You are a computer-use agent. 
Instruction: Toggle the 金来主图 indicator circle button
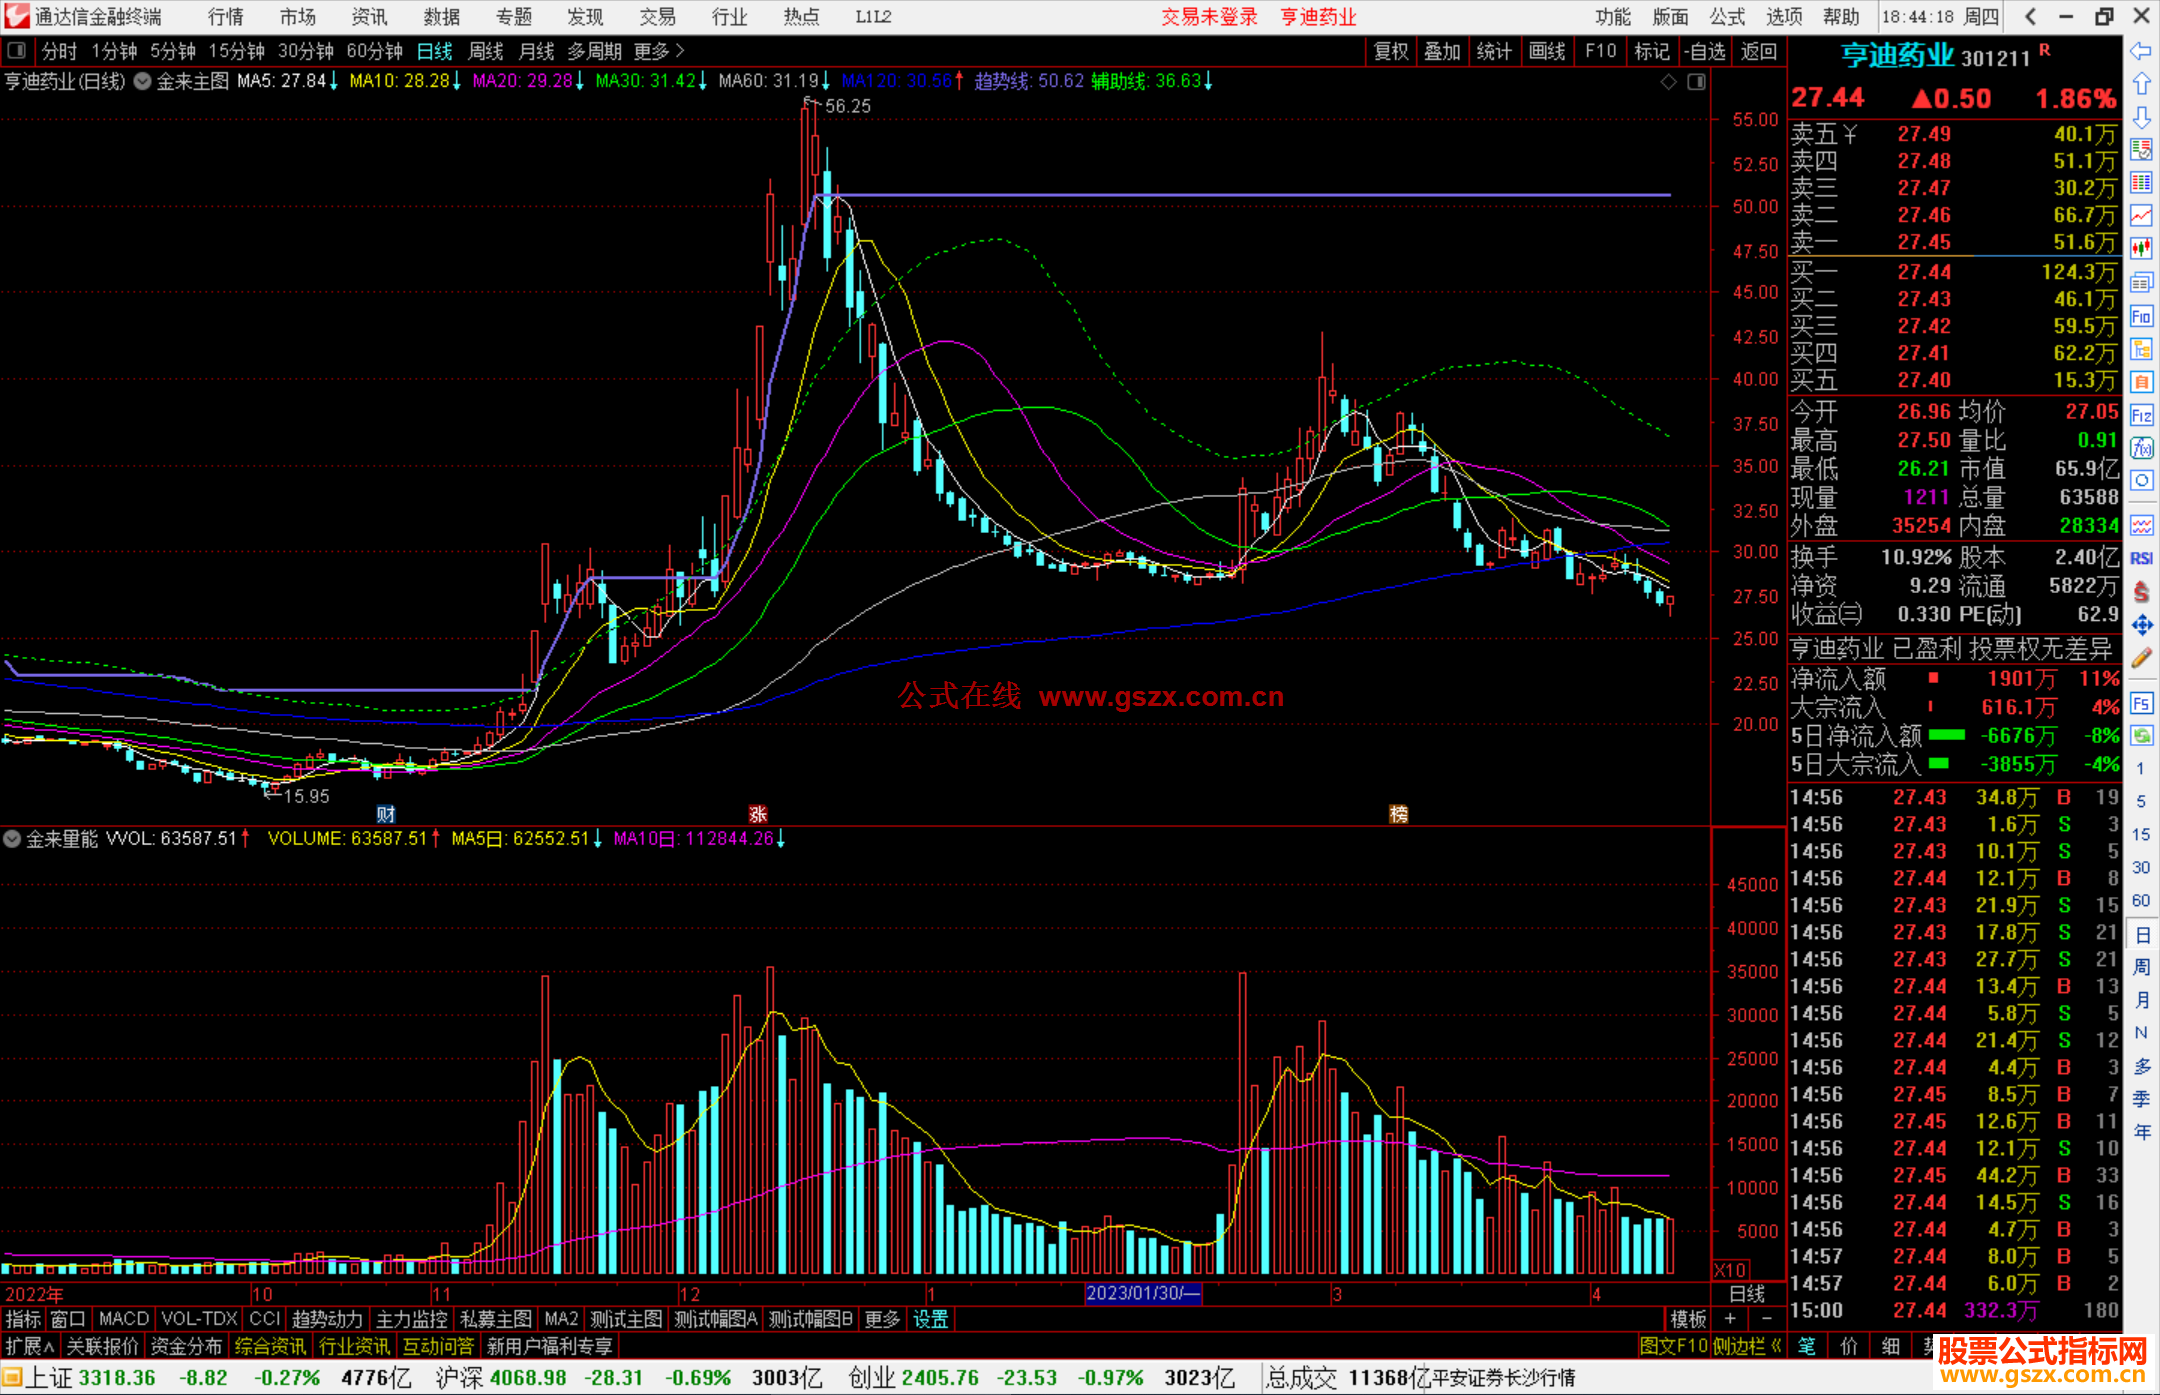(x=142, y=81)
